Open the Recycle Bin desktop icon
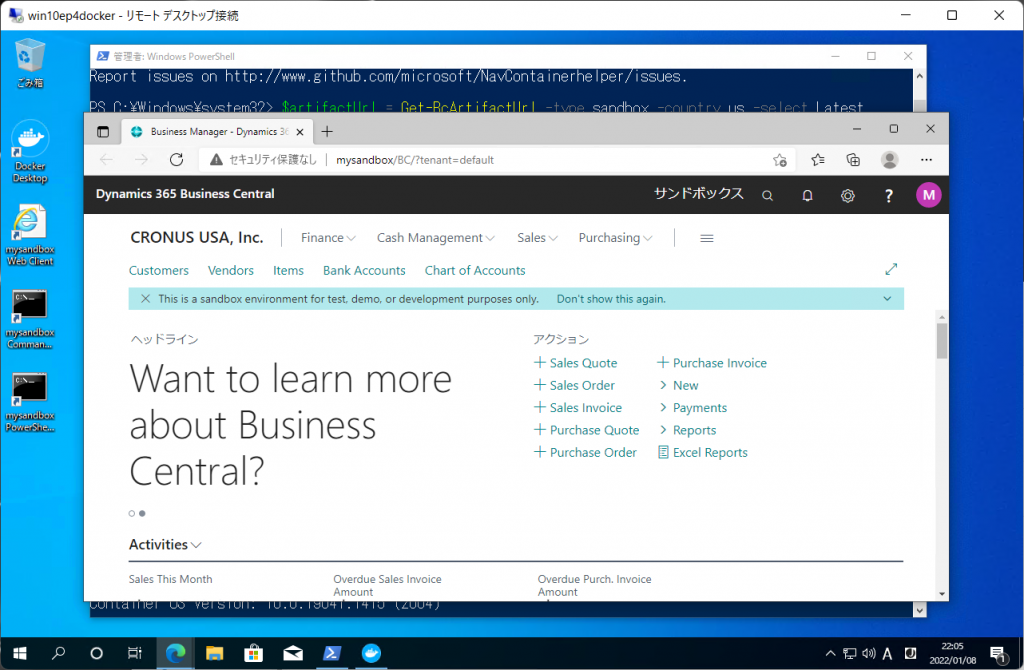This screenshot has height=670, width=1024. [30, 63]
